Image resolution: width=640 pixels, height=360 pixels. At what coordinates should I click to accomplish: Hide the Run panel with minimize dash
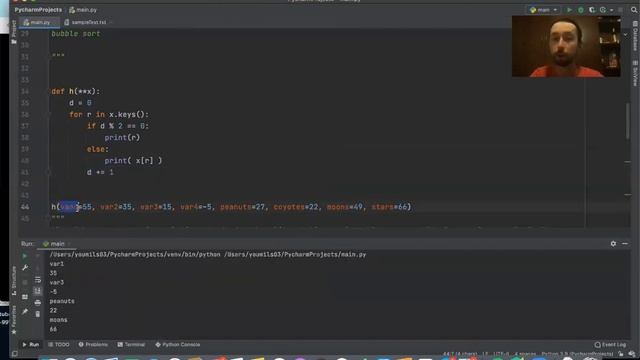pos(625,244)
